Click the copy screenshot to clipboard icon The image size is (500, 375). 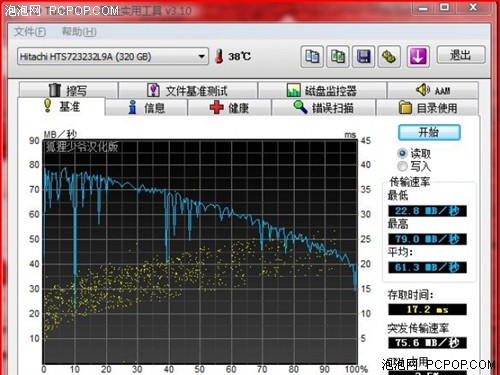[x=338, y=56]
